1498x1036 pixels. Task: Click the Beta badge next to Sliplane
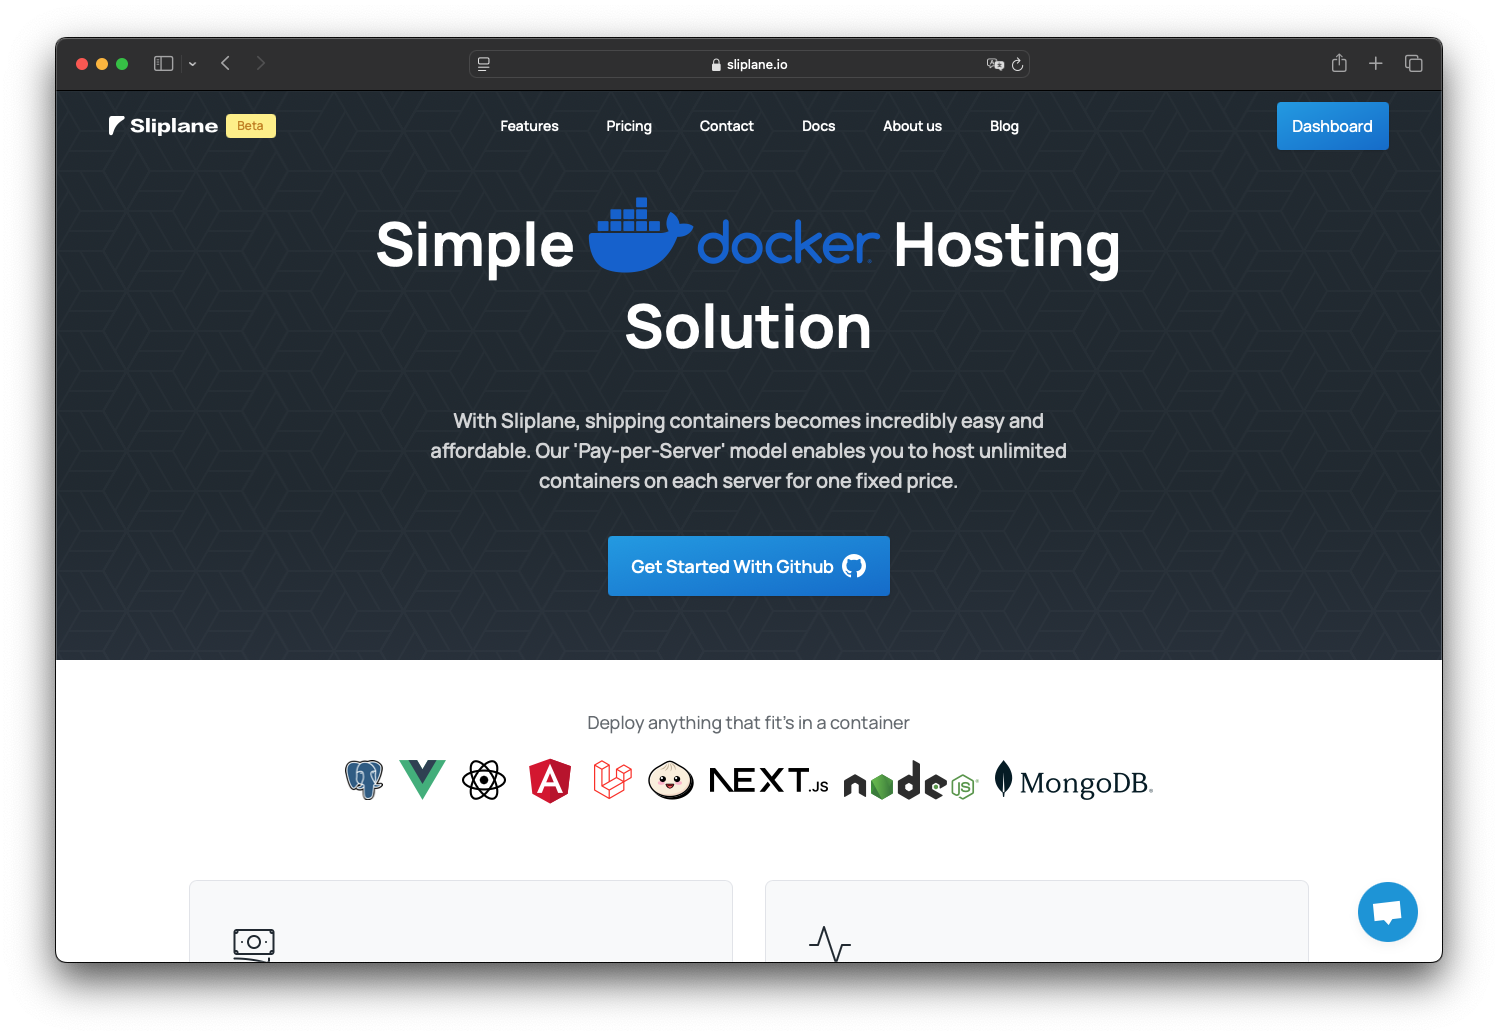(251, 126)
